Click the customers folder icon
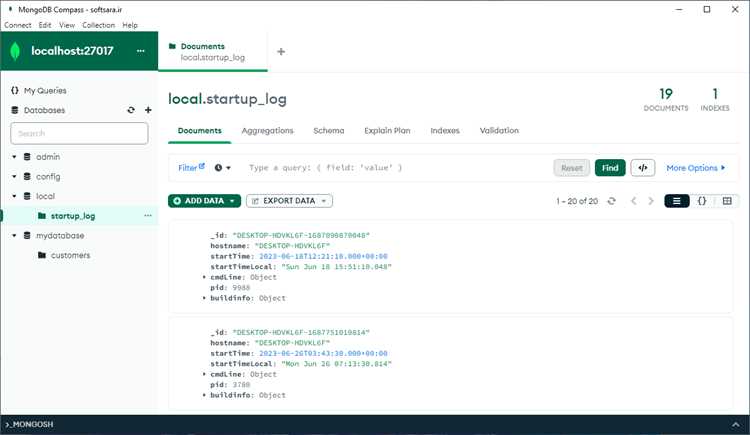750x435 pixels. [x=42, y=255]
